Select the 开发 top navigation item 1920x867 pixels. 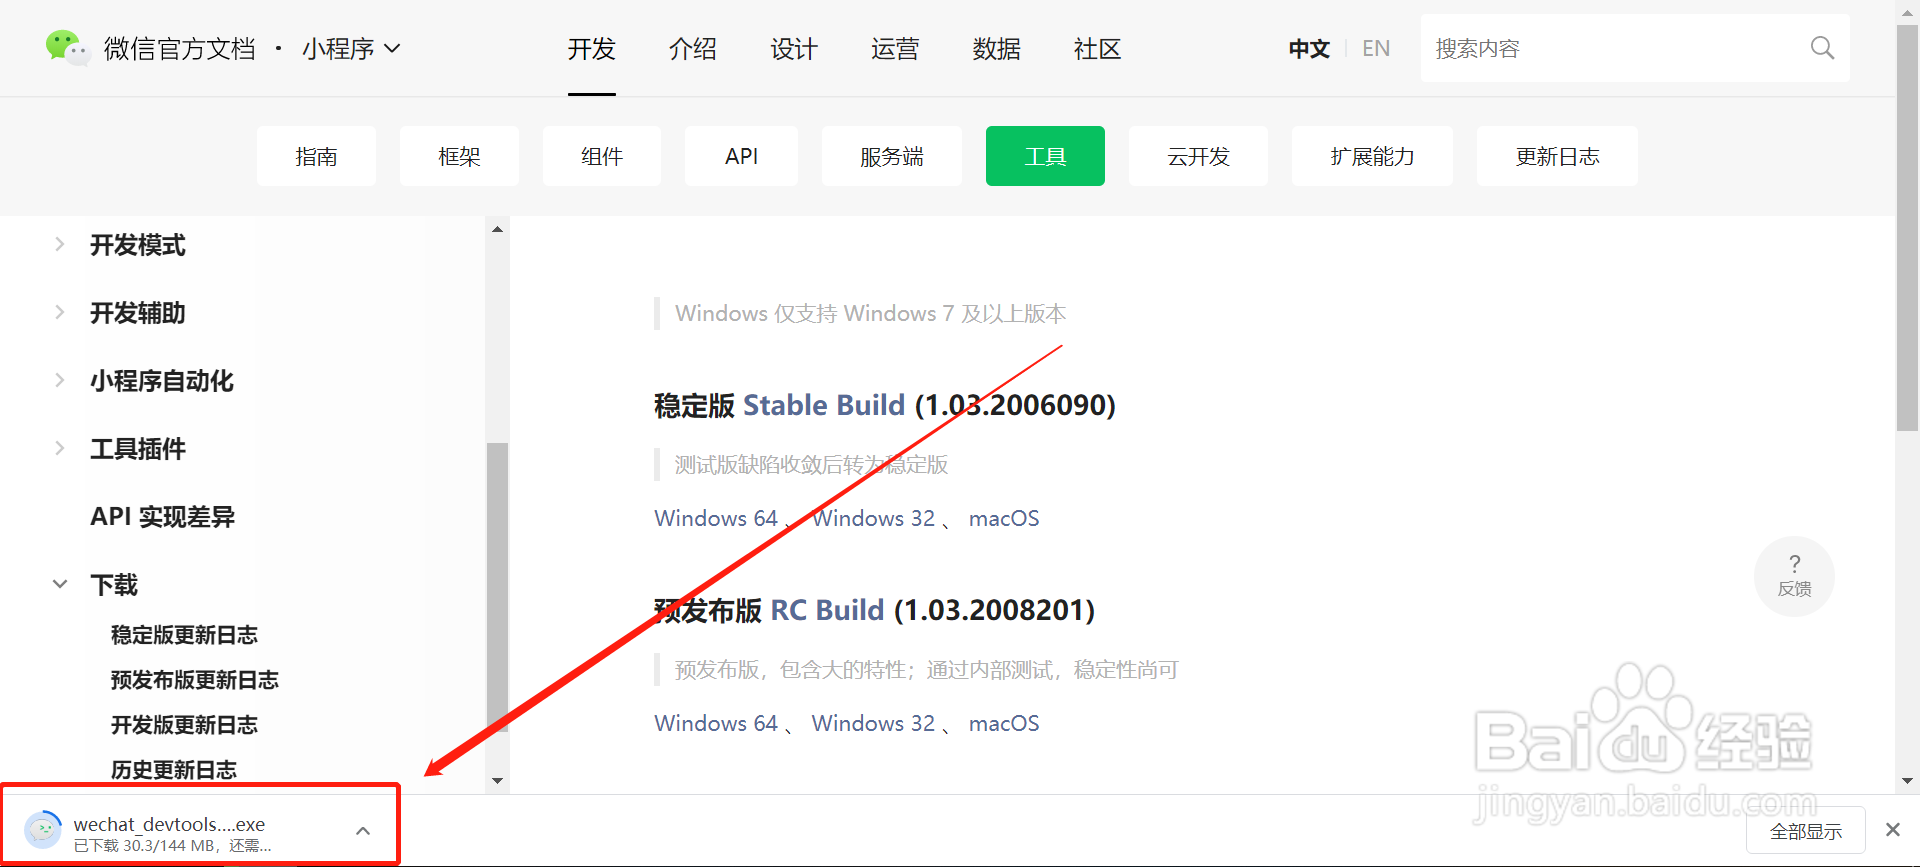coord(592,48)
